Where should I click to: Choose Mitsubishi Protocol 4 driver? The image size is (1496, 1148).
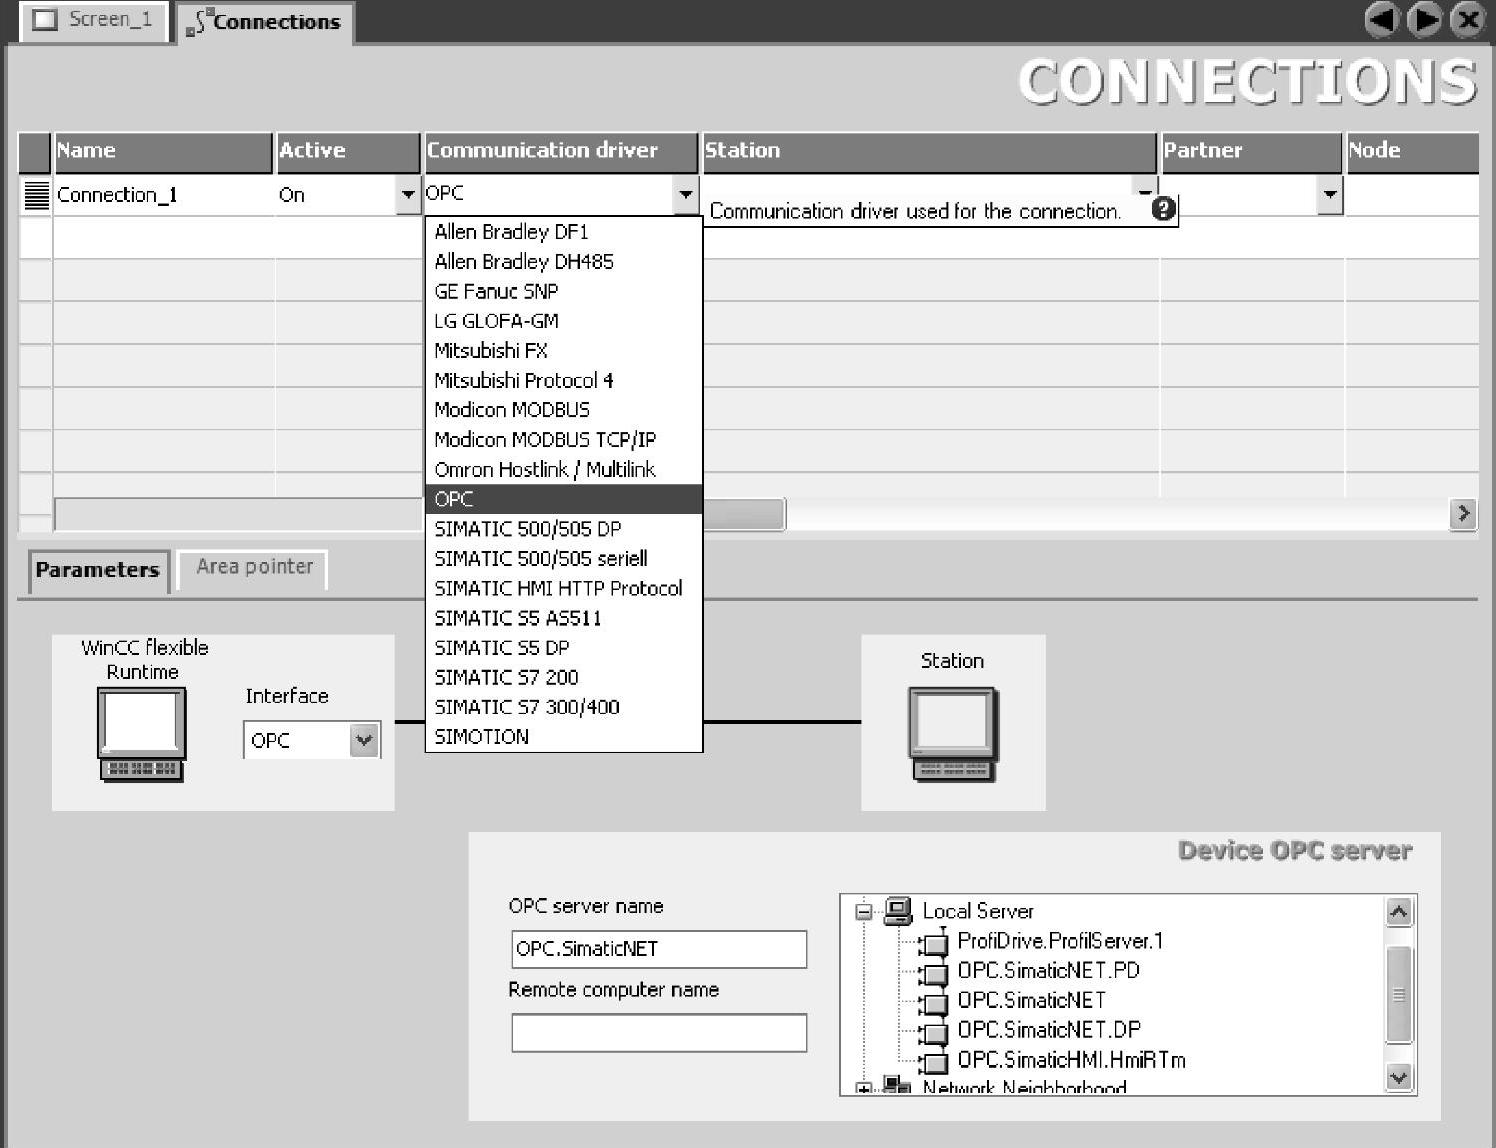click(x=564, y=381)
